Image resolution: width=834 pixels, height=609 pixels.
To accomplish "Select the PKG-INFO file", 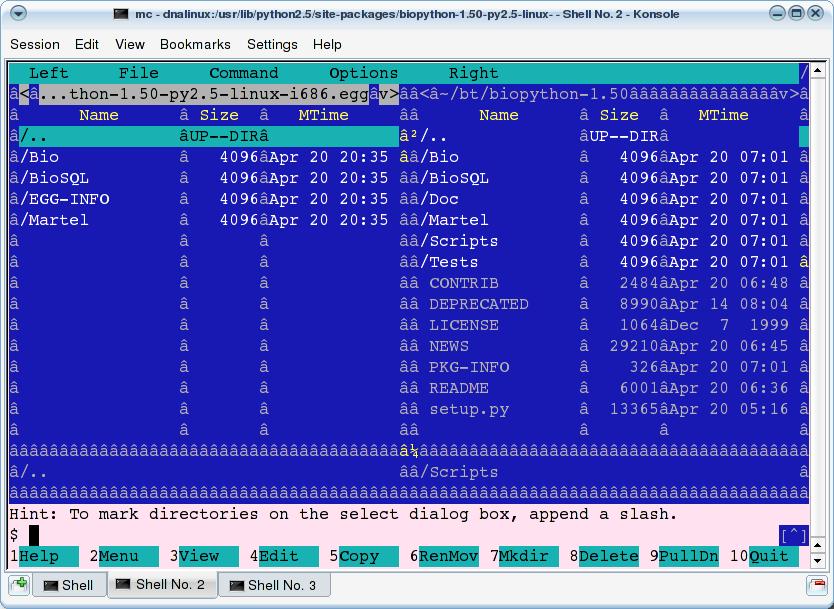I will (x=604, y=367).
